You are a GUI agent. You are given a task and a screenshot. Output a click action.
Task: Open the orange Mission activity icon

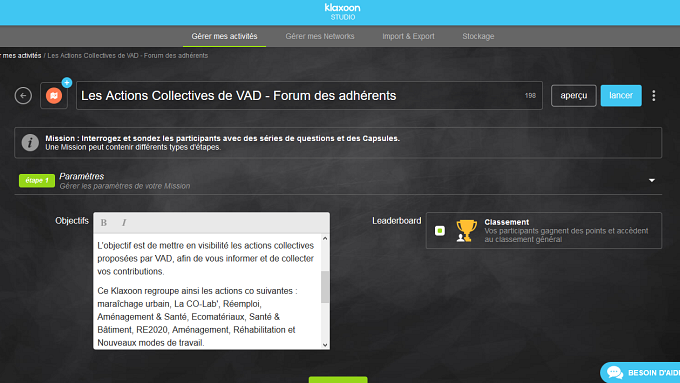(x=54, y=95)
